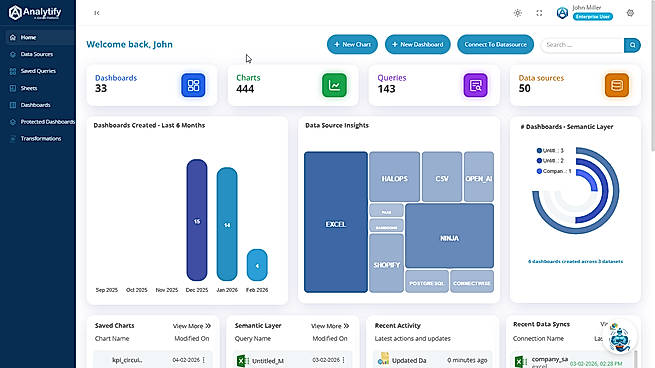The height and width of the screenshot is (368, 655).
Task: Create a New Dashboard
Action: click(x=418, y=44)
